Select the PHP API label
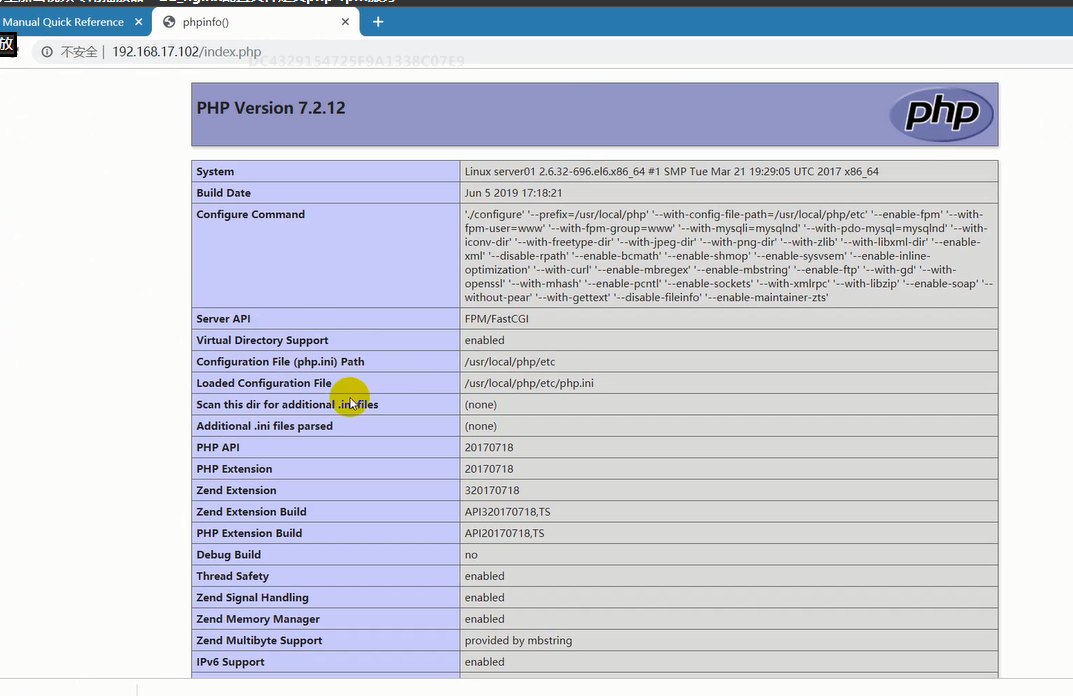Viewport: 1073px width, 696px height. (x=218, y=448)
